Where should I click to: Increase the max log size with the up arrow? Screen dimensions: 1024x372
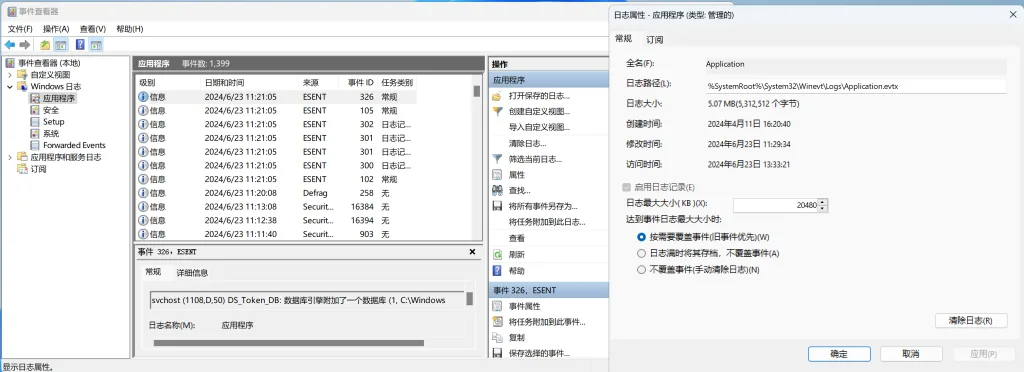pos(823,202)
